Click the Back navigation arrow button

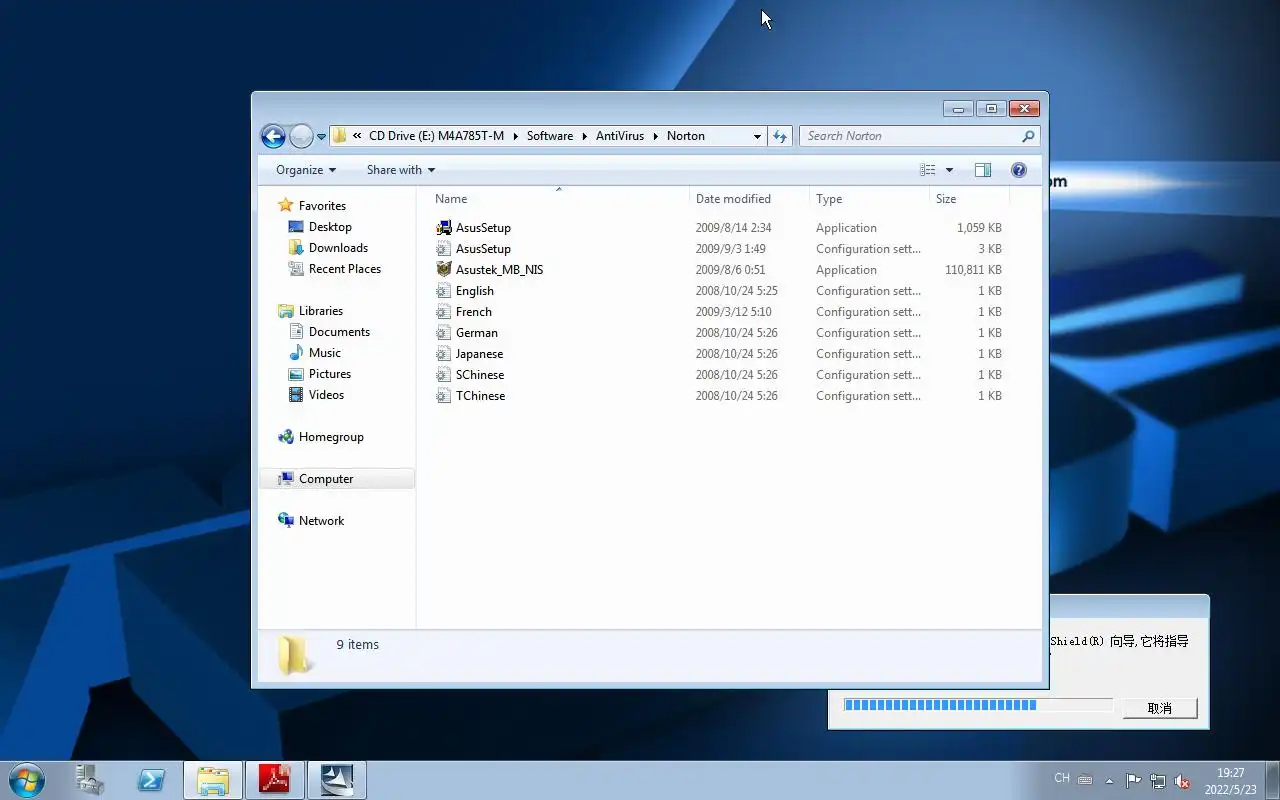point(273,136)
